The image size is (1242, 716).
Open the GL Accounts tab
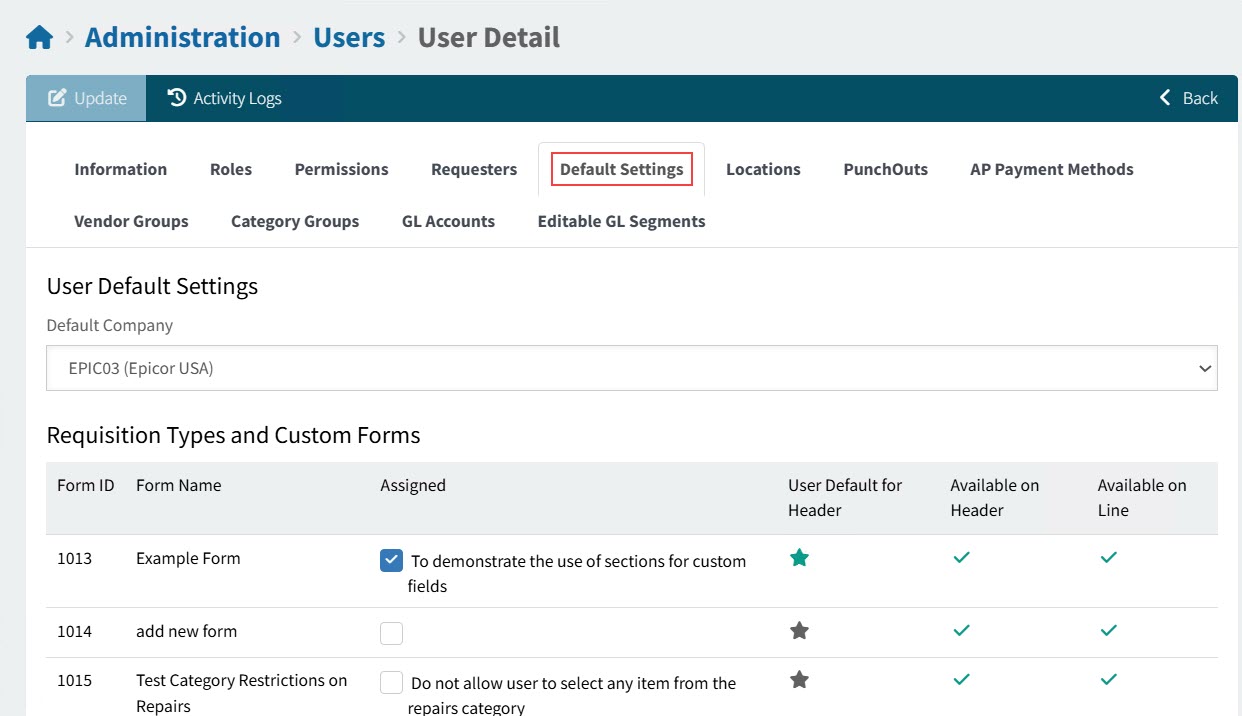click(x=448, y=221)
